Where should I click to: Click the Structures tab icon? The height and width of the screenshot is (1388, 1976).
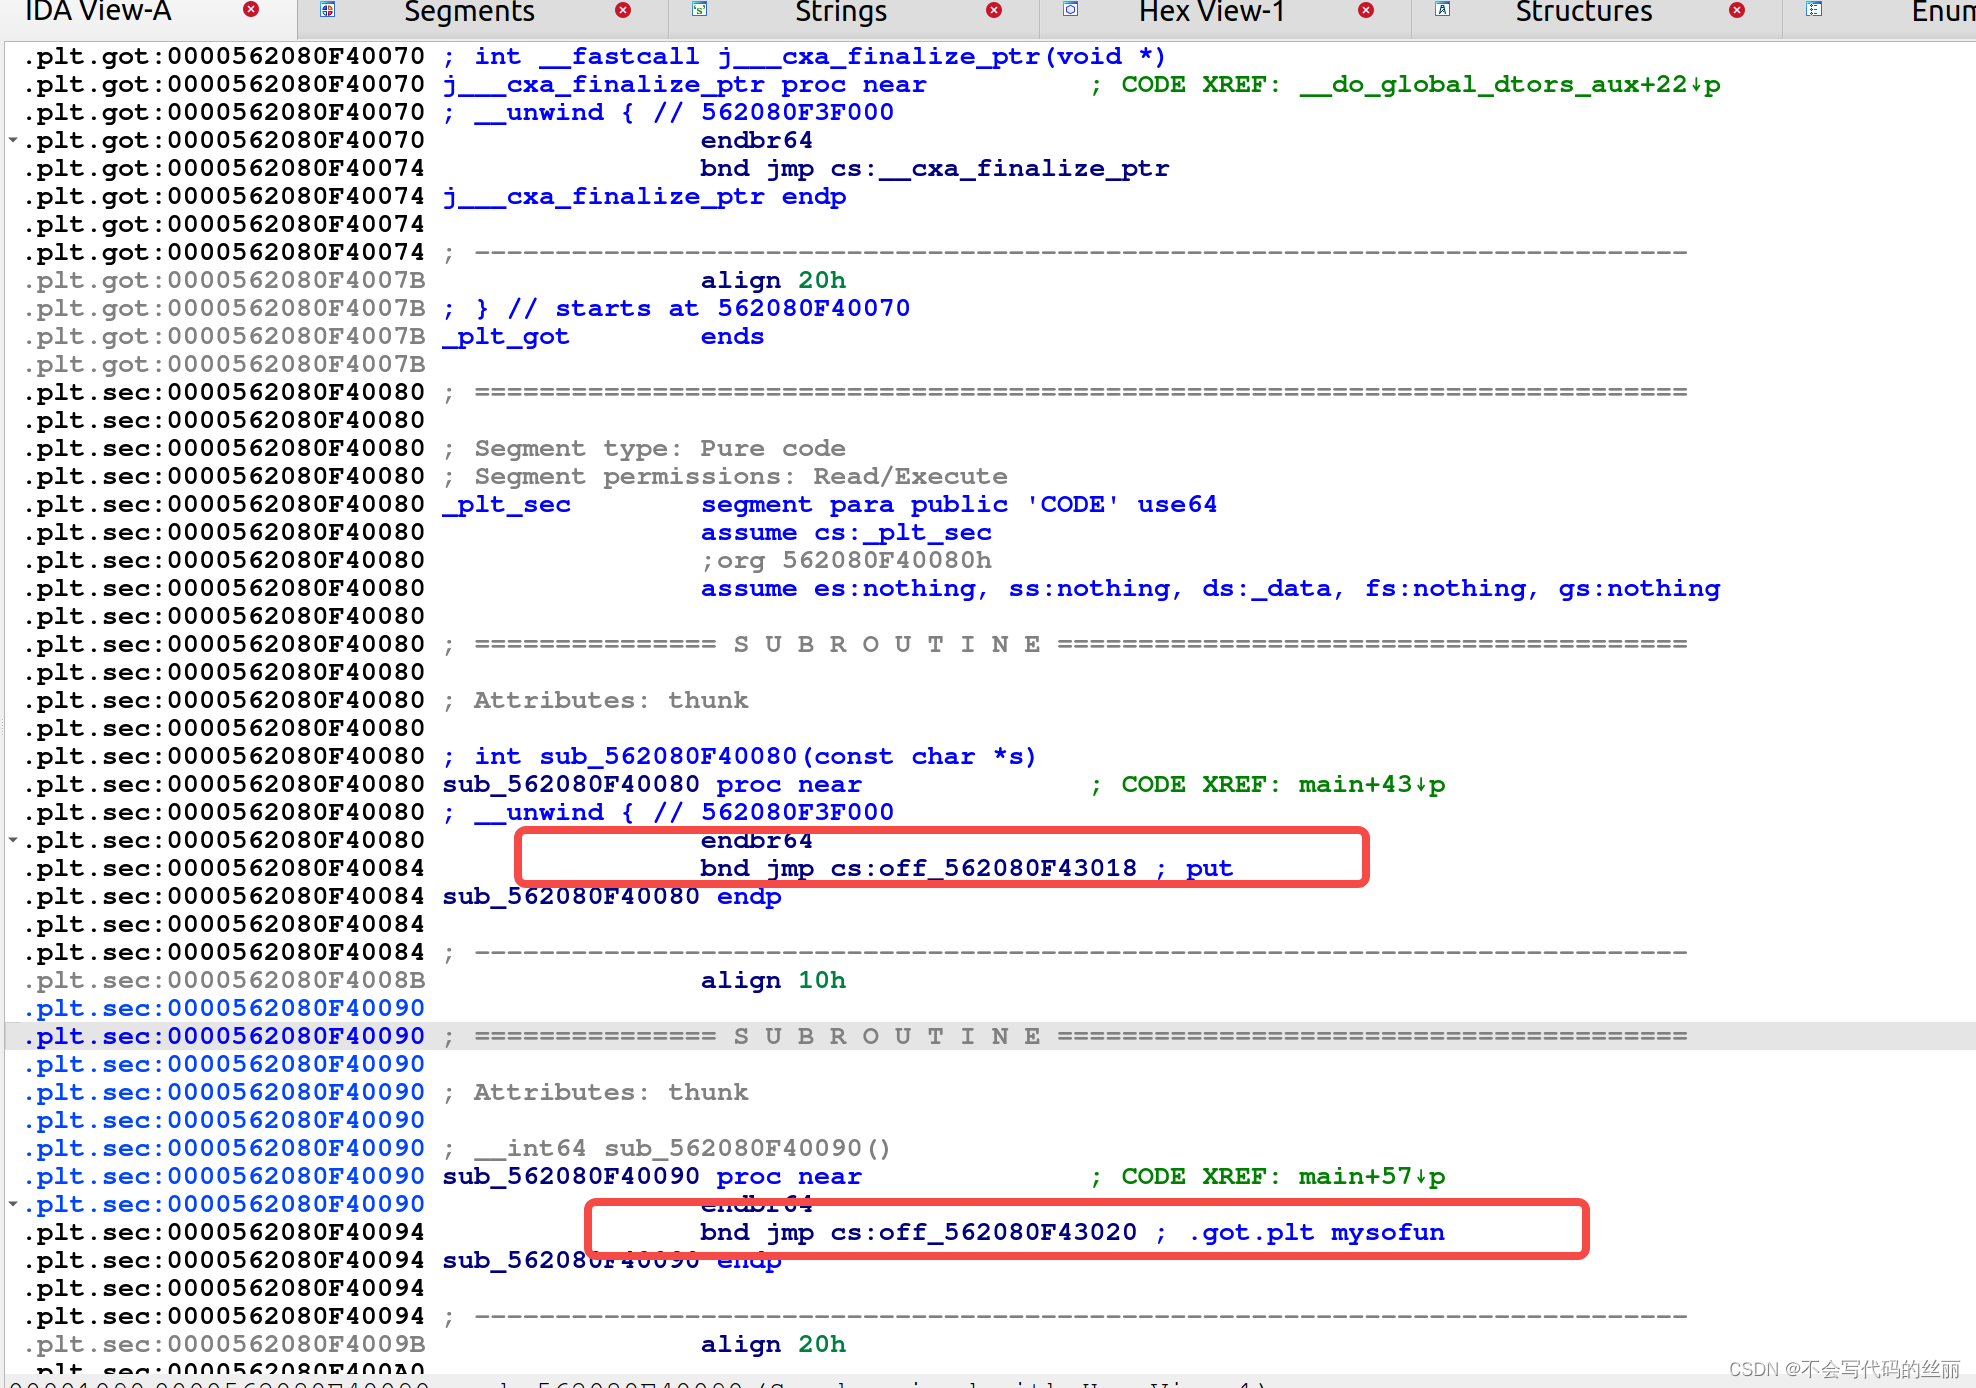click(x=1442, y=10)
